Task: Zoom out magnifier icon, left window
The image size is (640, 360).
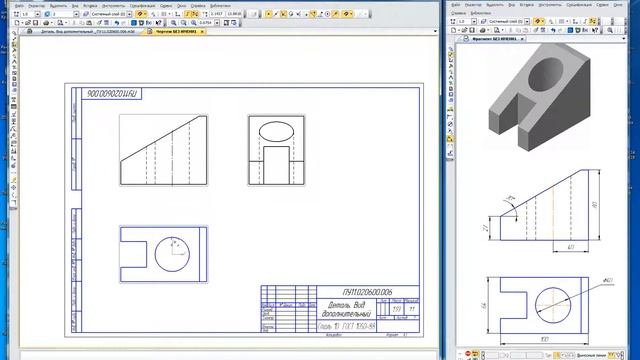Action: click(183, 23)
